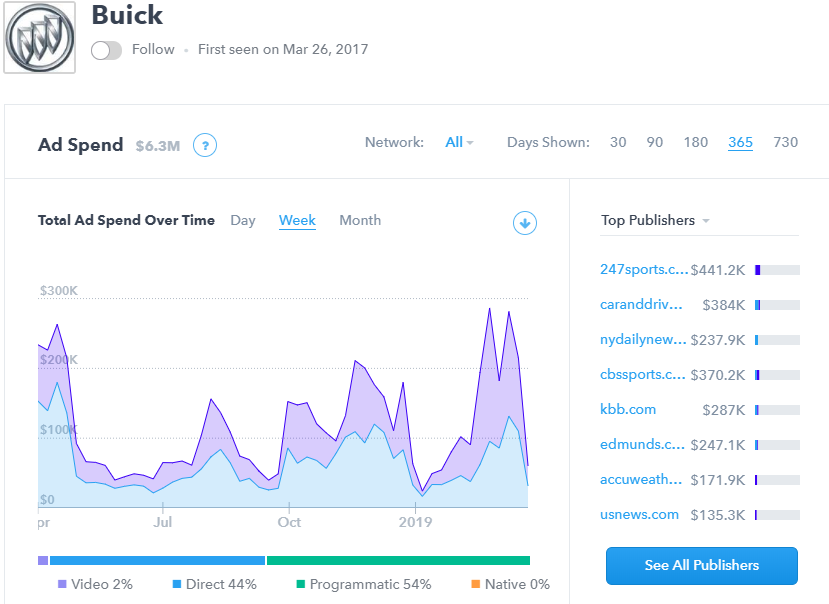Viewport: 829px width, 604px height.
Task: Switch chart to Month view
Action: [x=360, y=220]
